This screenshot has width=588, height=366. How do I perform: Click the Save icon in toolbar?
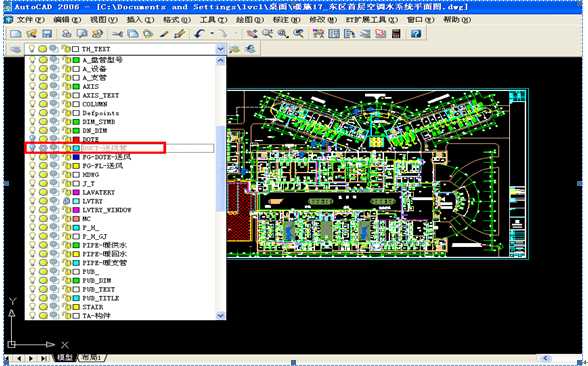pos(47,34)
